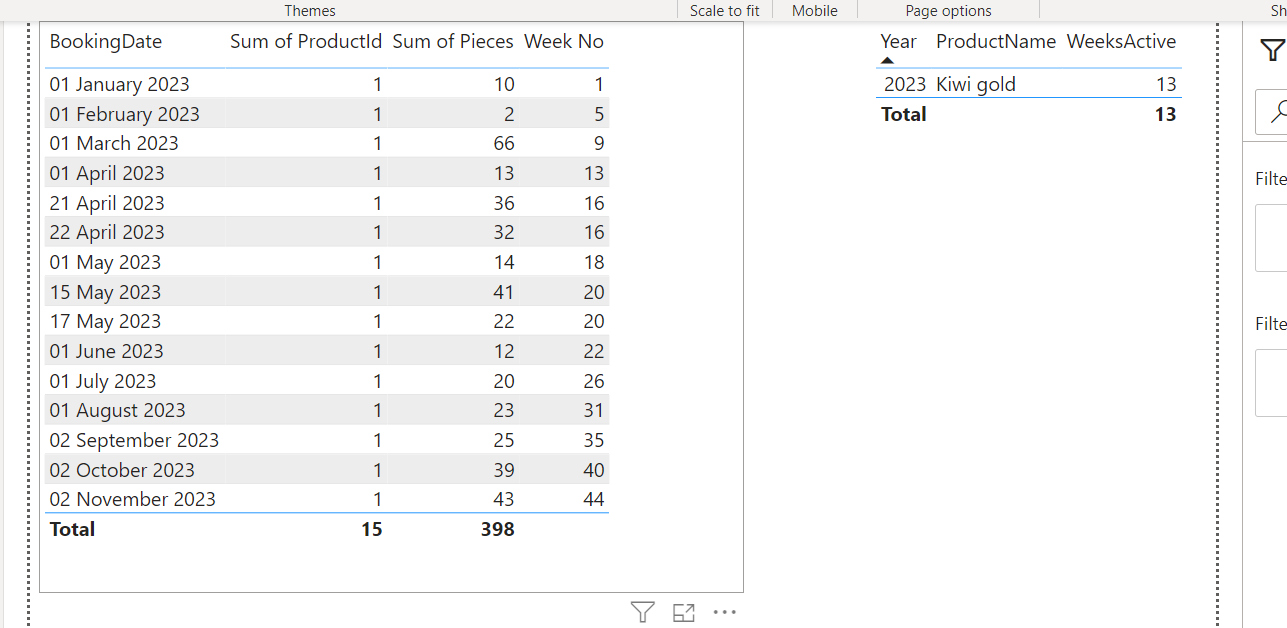Select the 01 April 2023 cell
The width and height of the screenshot is (1287, 628).
pos(107,173)
